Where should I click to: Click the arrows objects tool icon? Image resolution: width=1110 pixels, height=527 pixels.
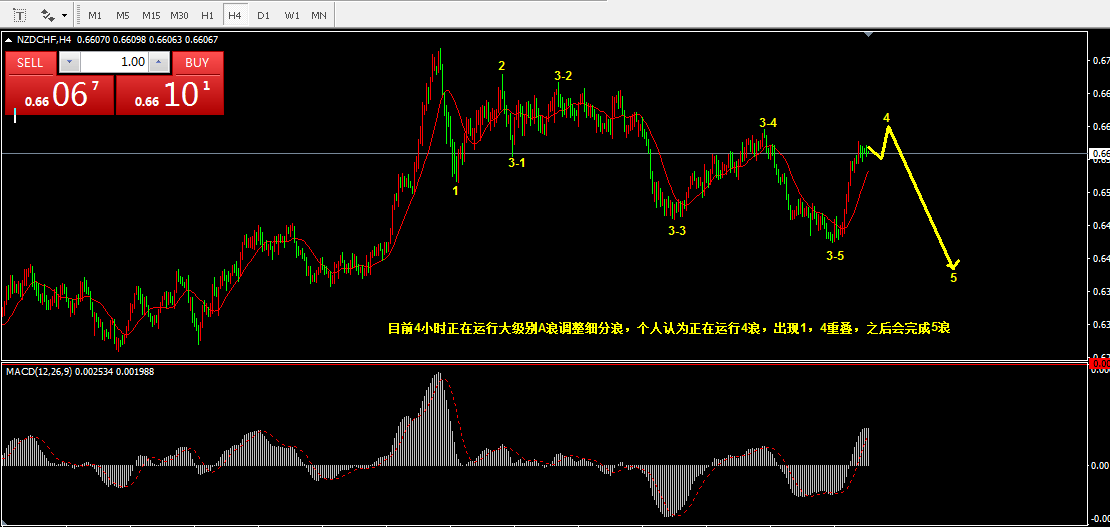click(48, 14)
